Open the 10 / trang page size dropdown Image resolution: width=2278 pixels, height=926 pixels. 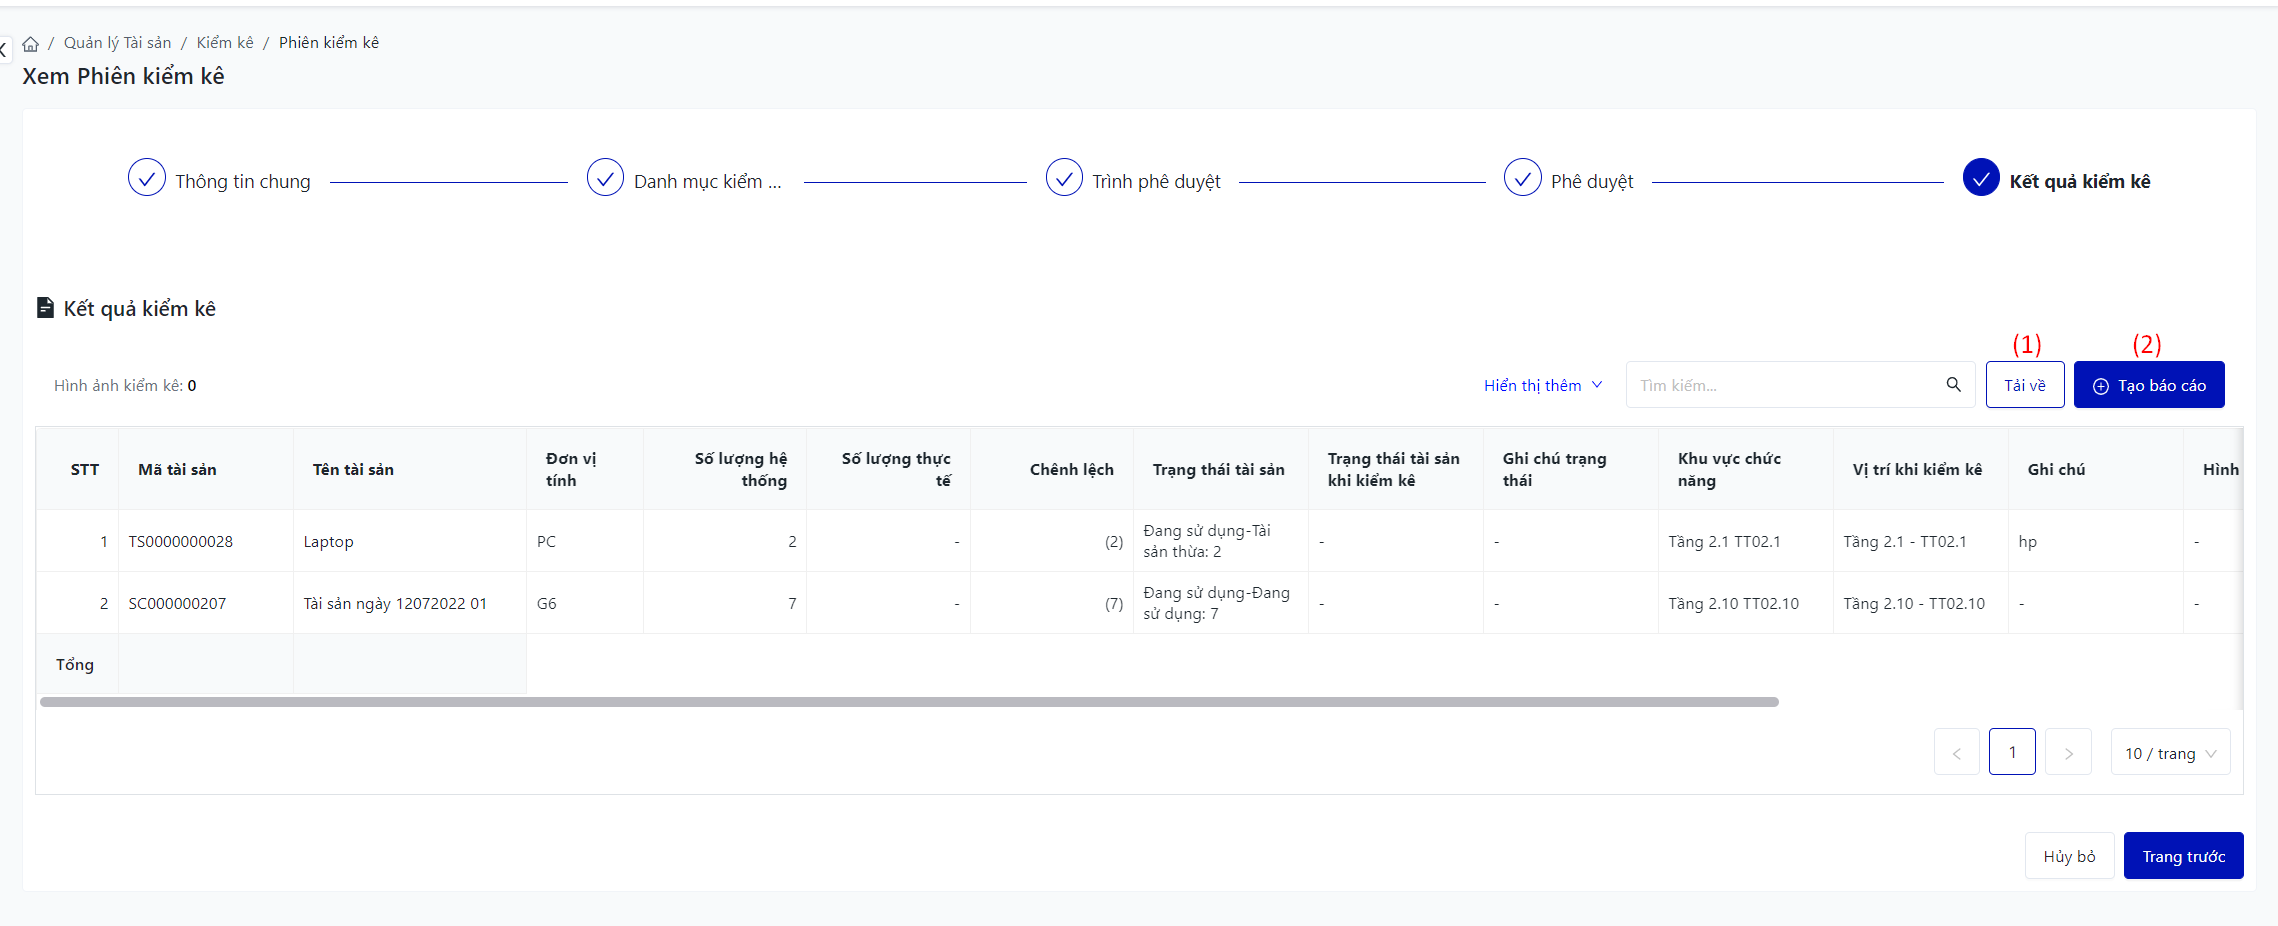(x=2170, y=753)
